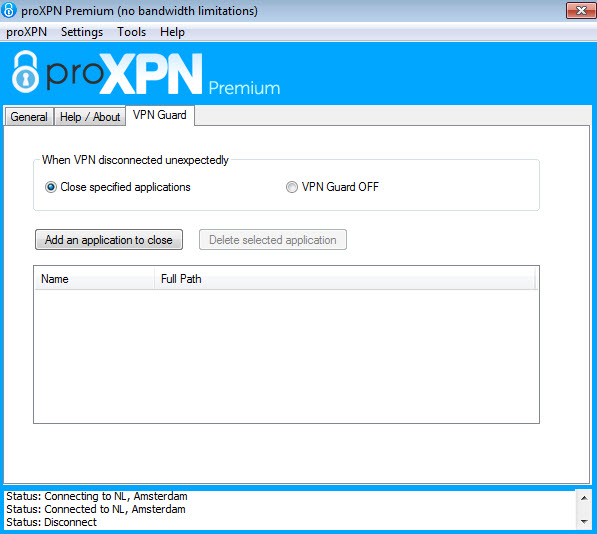The width and height of the screenshot is (597, 534).
Task: Select the VPN Guard tab
Action: coord(160,115)
